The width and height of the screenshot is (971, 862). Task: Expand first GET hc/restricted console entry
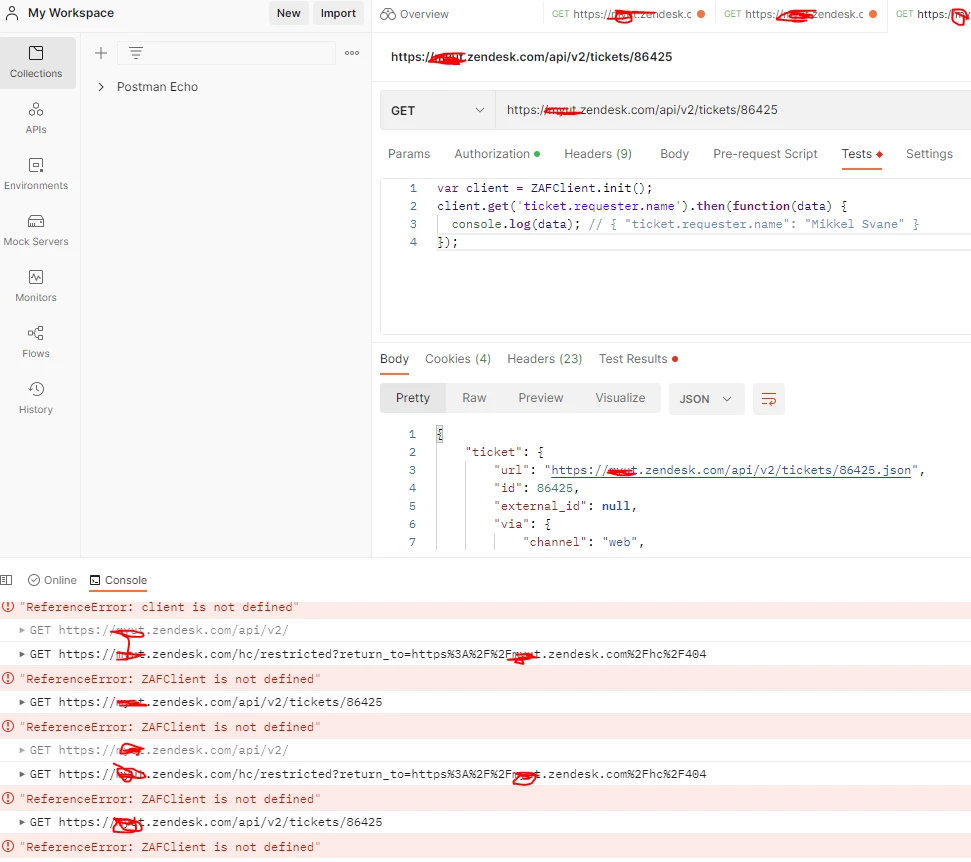click(22, 655)
